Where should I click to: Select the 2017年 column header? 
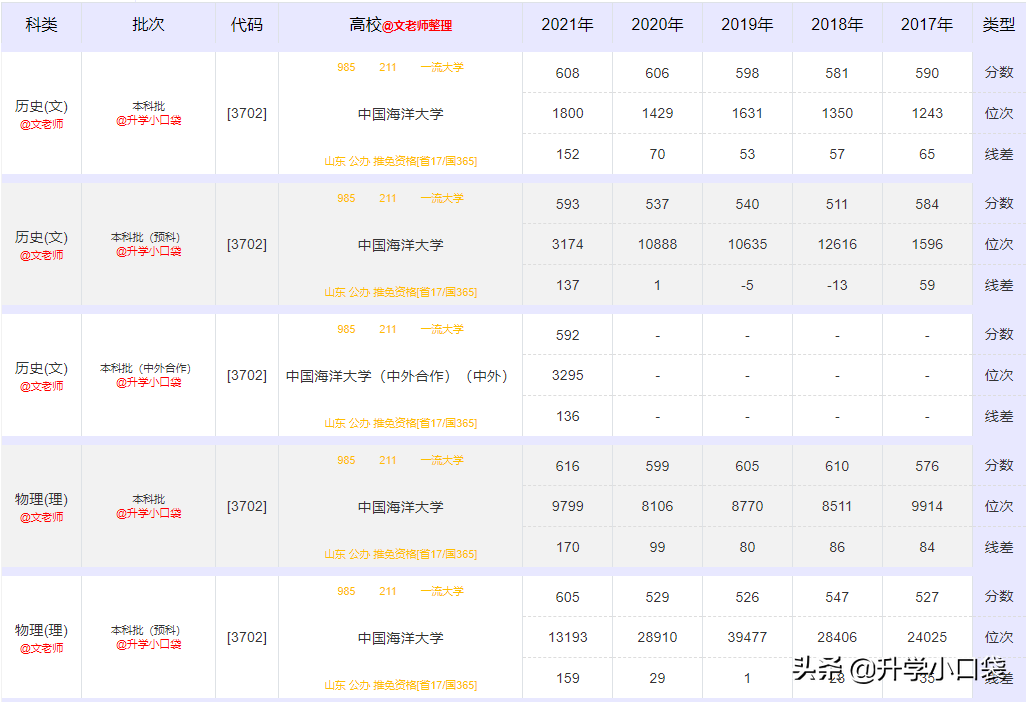[927, 25]
